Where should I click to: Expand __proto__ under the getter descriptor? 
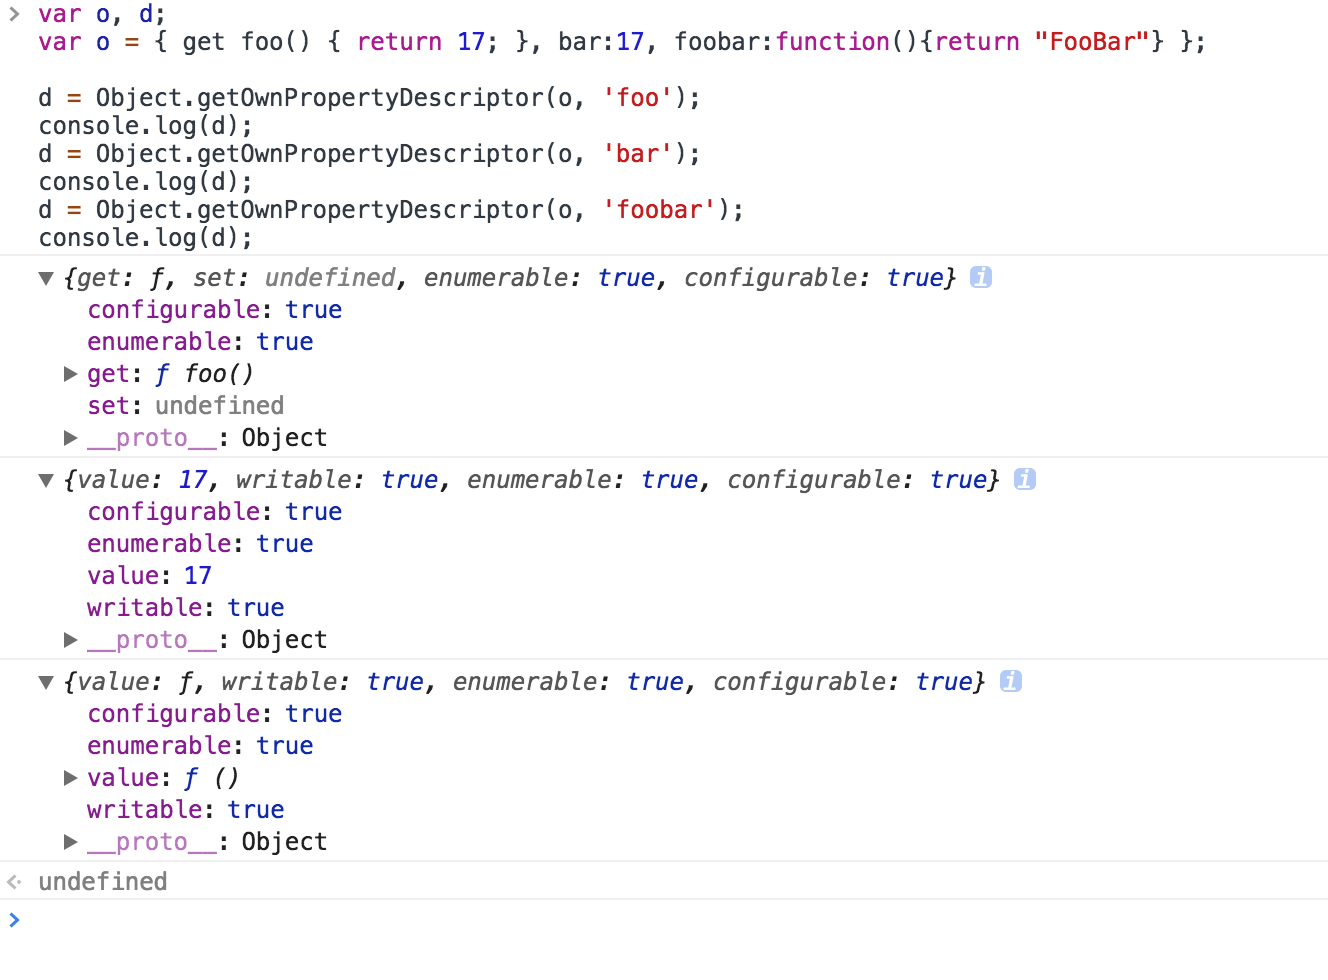pyautogui.click(x=70, y=438)
